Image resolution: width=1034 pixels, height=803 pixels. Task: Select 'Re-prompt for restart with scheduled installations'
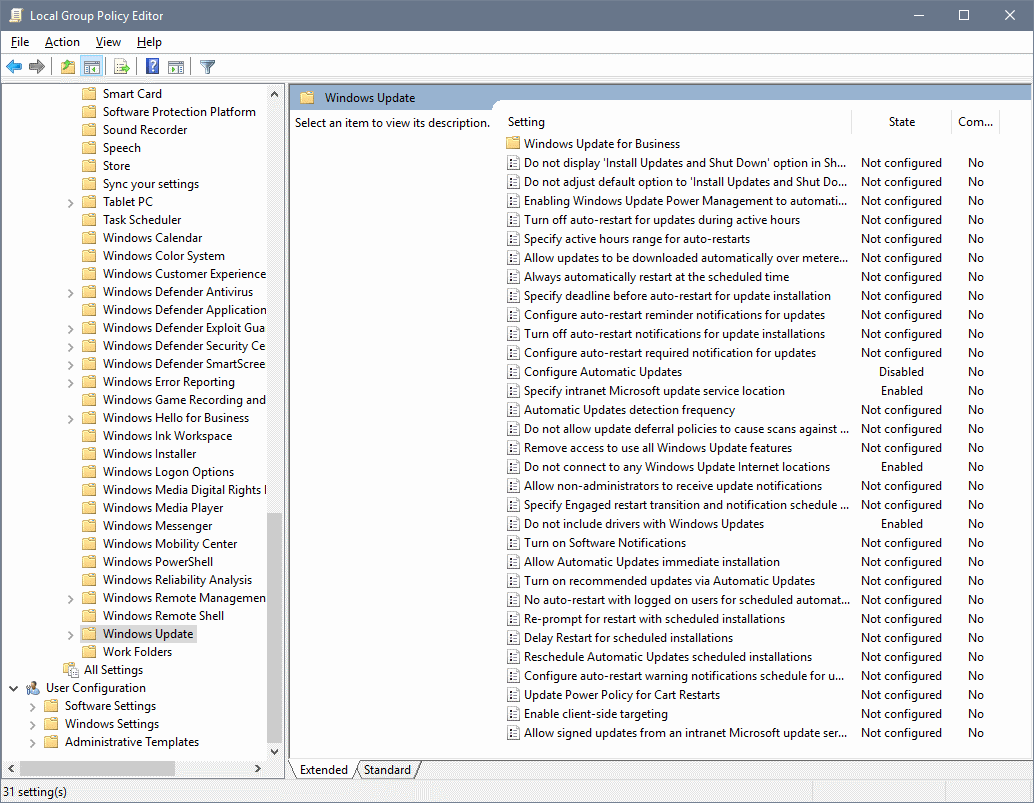(654, 619)
